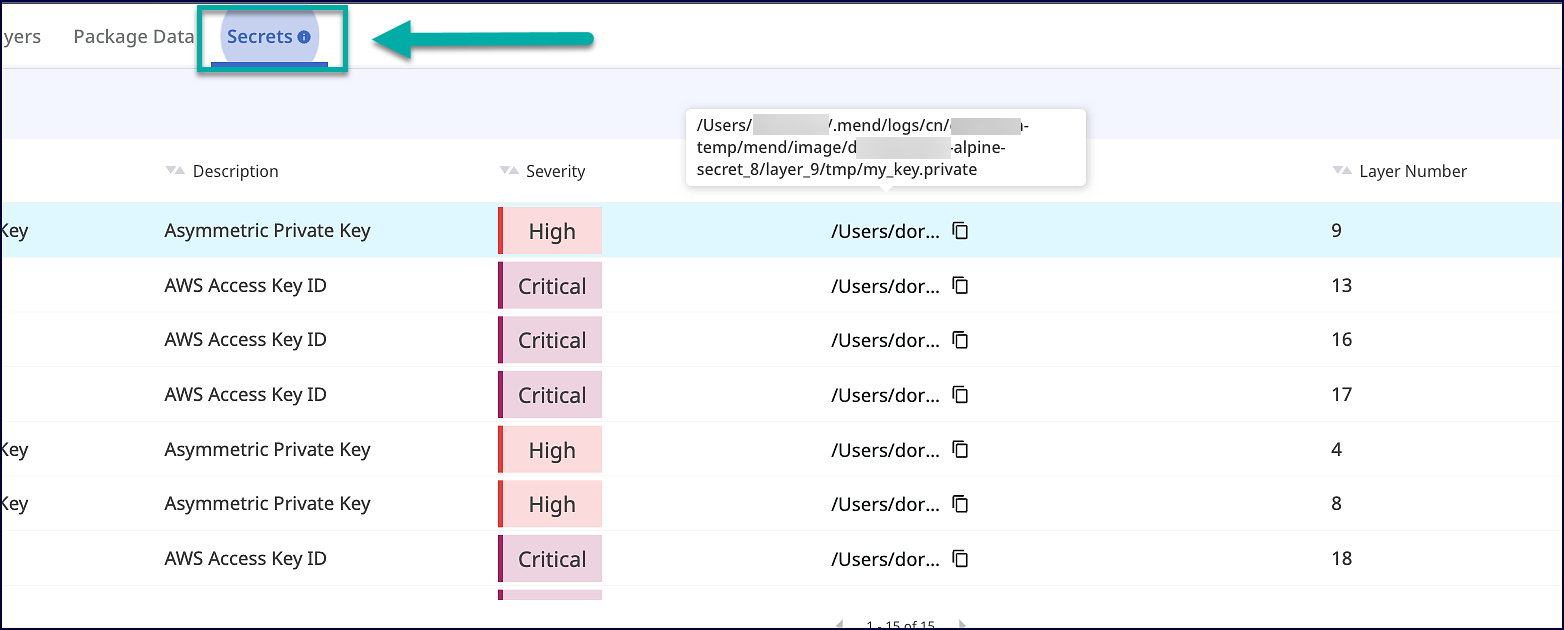This screenshot has height=630, width=1564.
Task: Click the Critical severity badge for layer 16
Action: [551, 340]
